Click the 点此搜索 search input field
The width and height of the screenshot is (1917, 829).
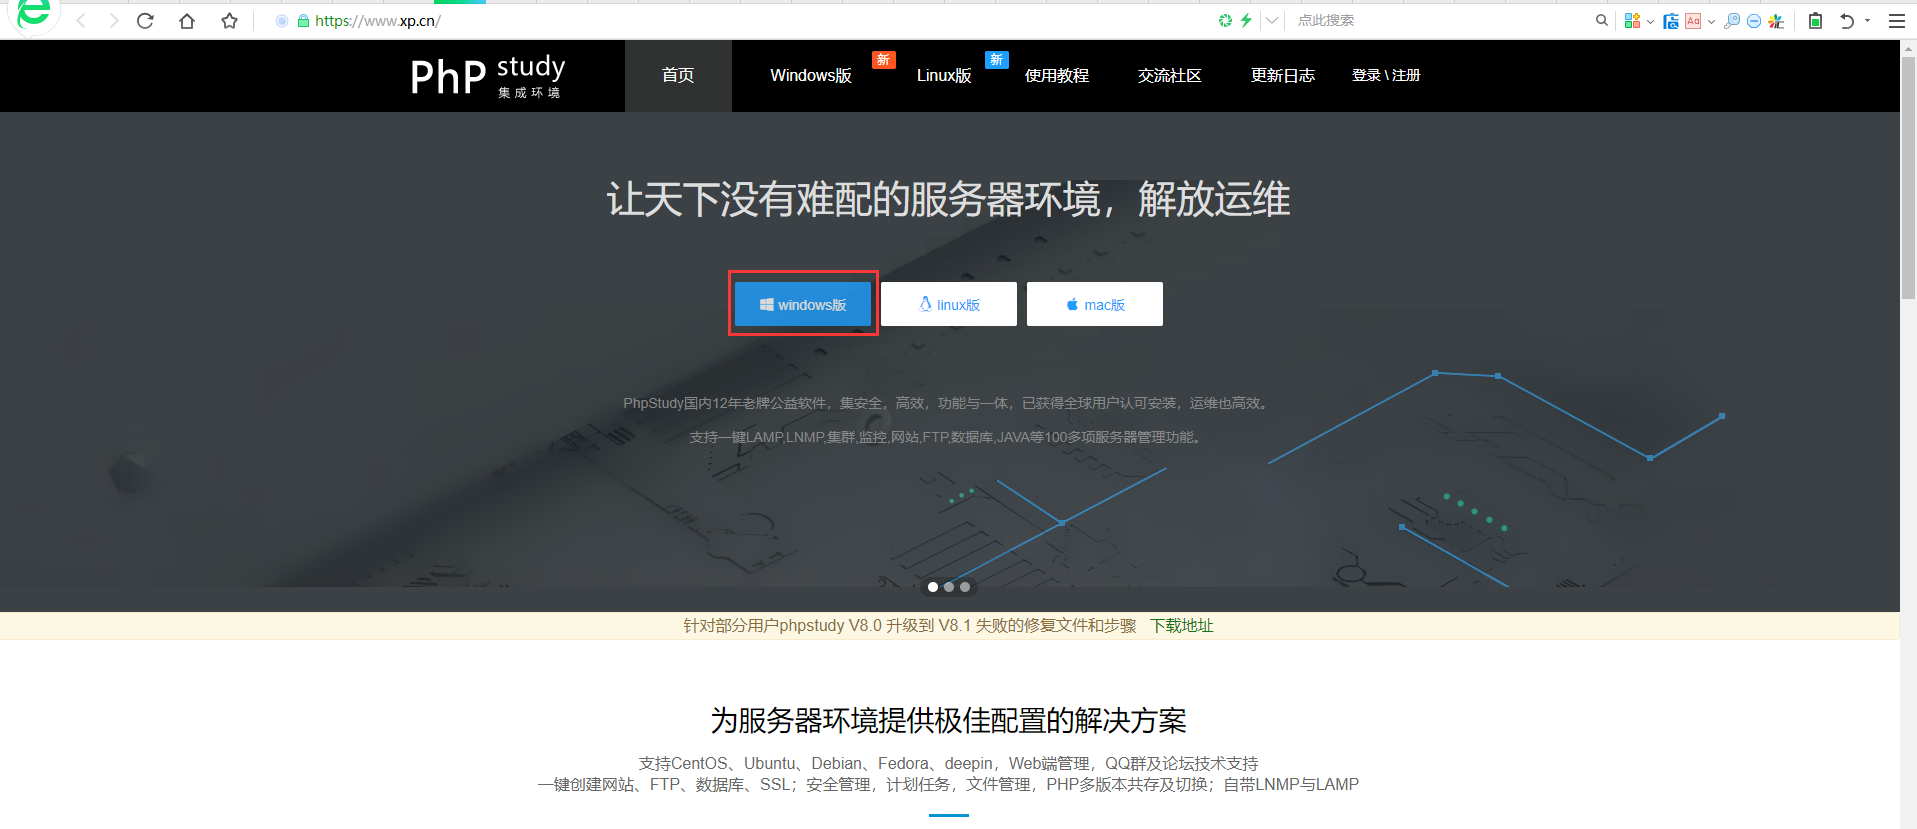(x=1440, y=20)
